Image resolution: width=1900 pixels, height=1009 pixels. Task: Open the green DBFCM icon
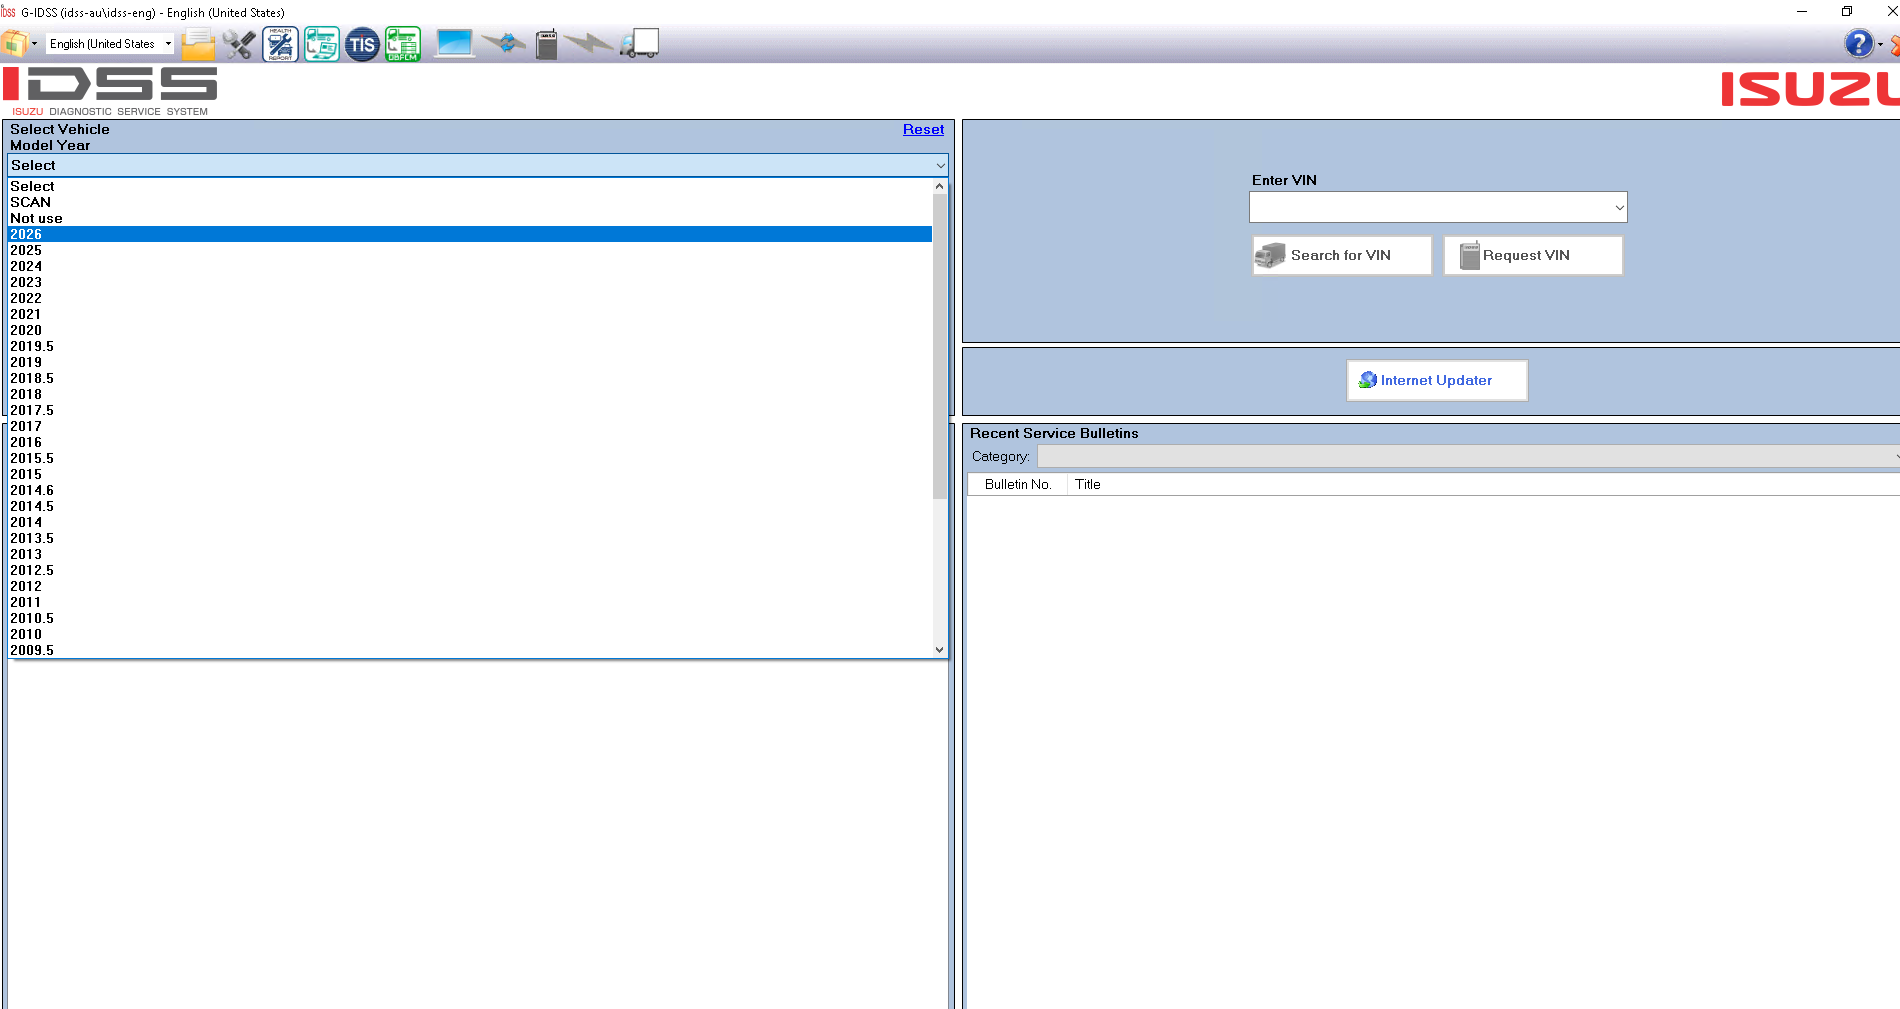(x=403, y=44)
